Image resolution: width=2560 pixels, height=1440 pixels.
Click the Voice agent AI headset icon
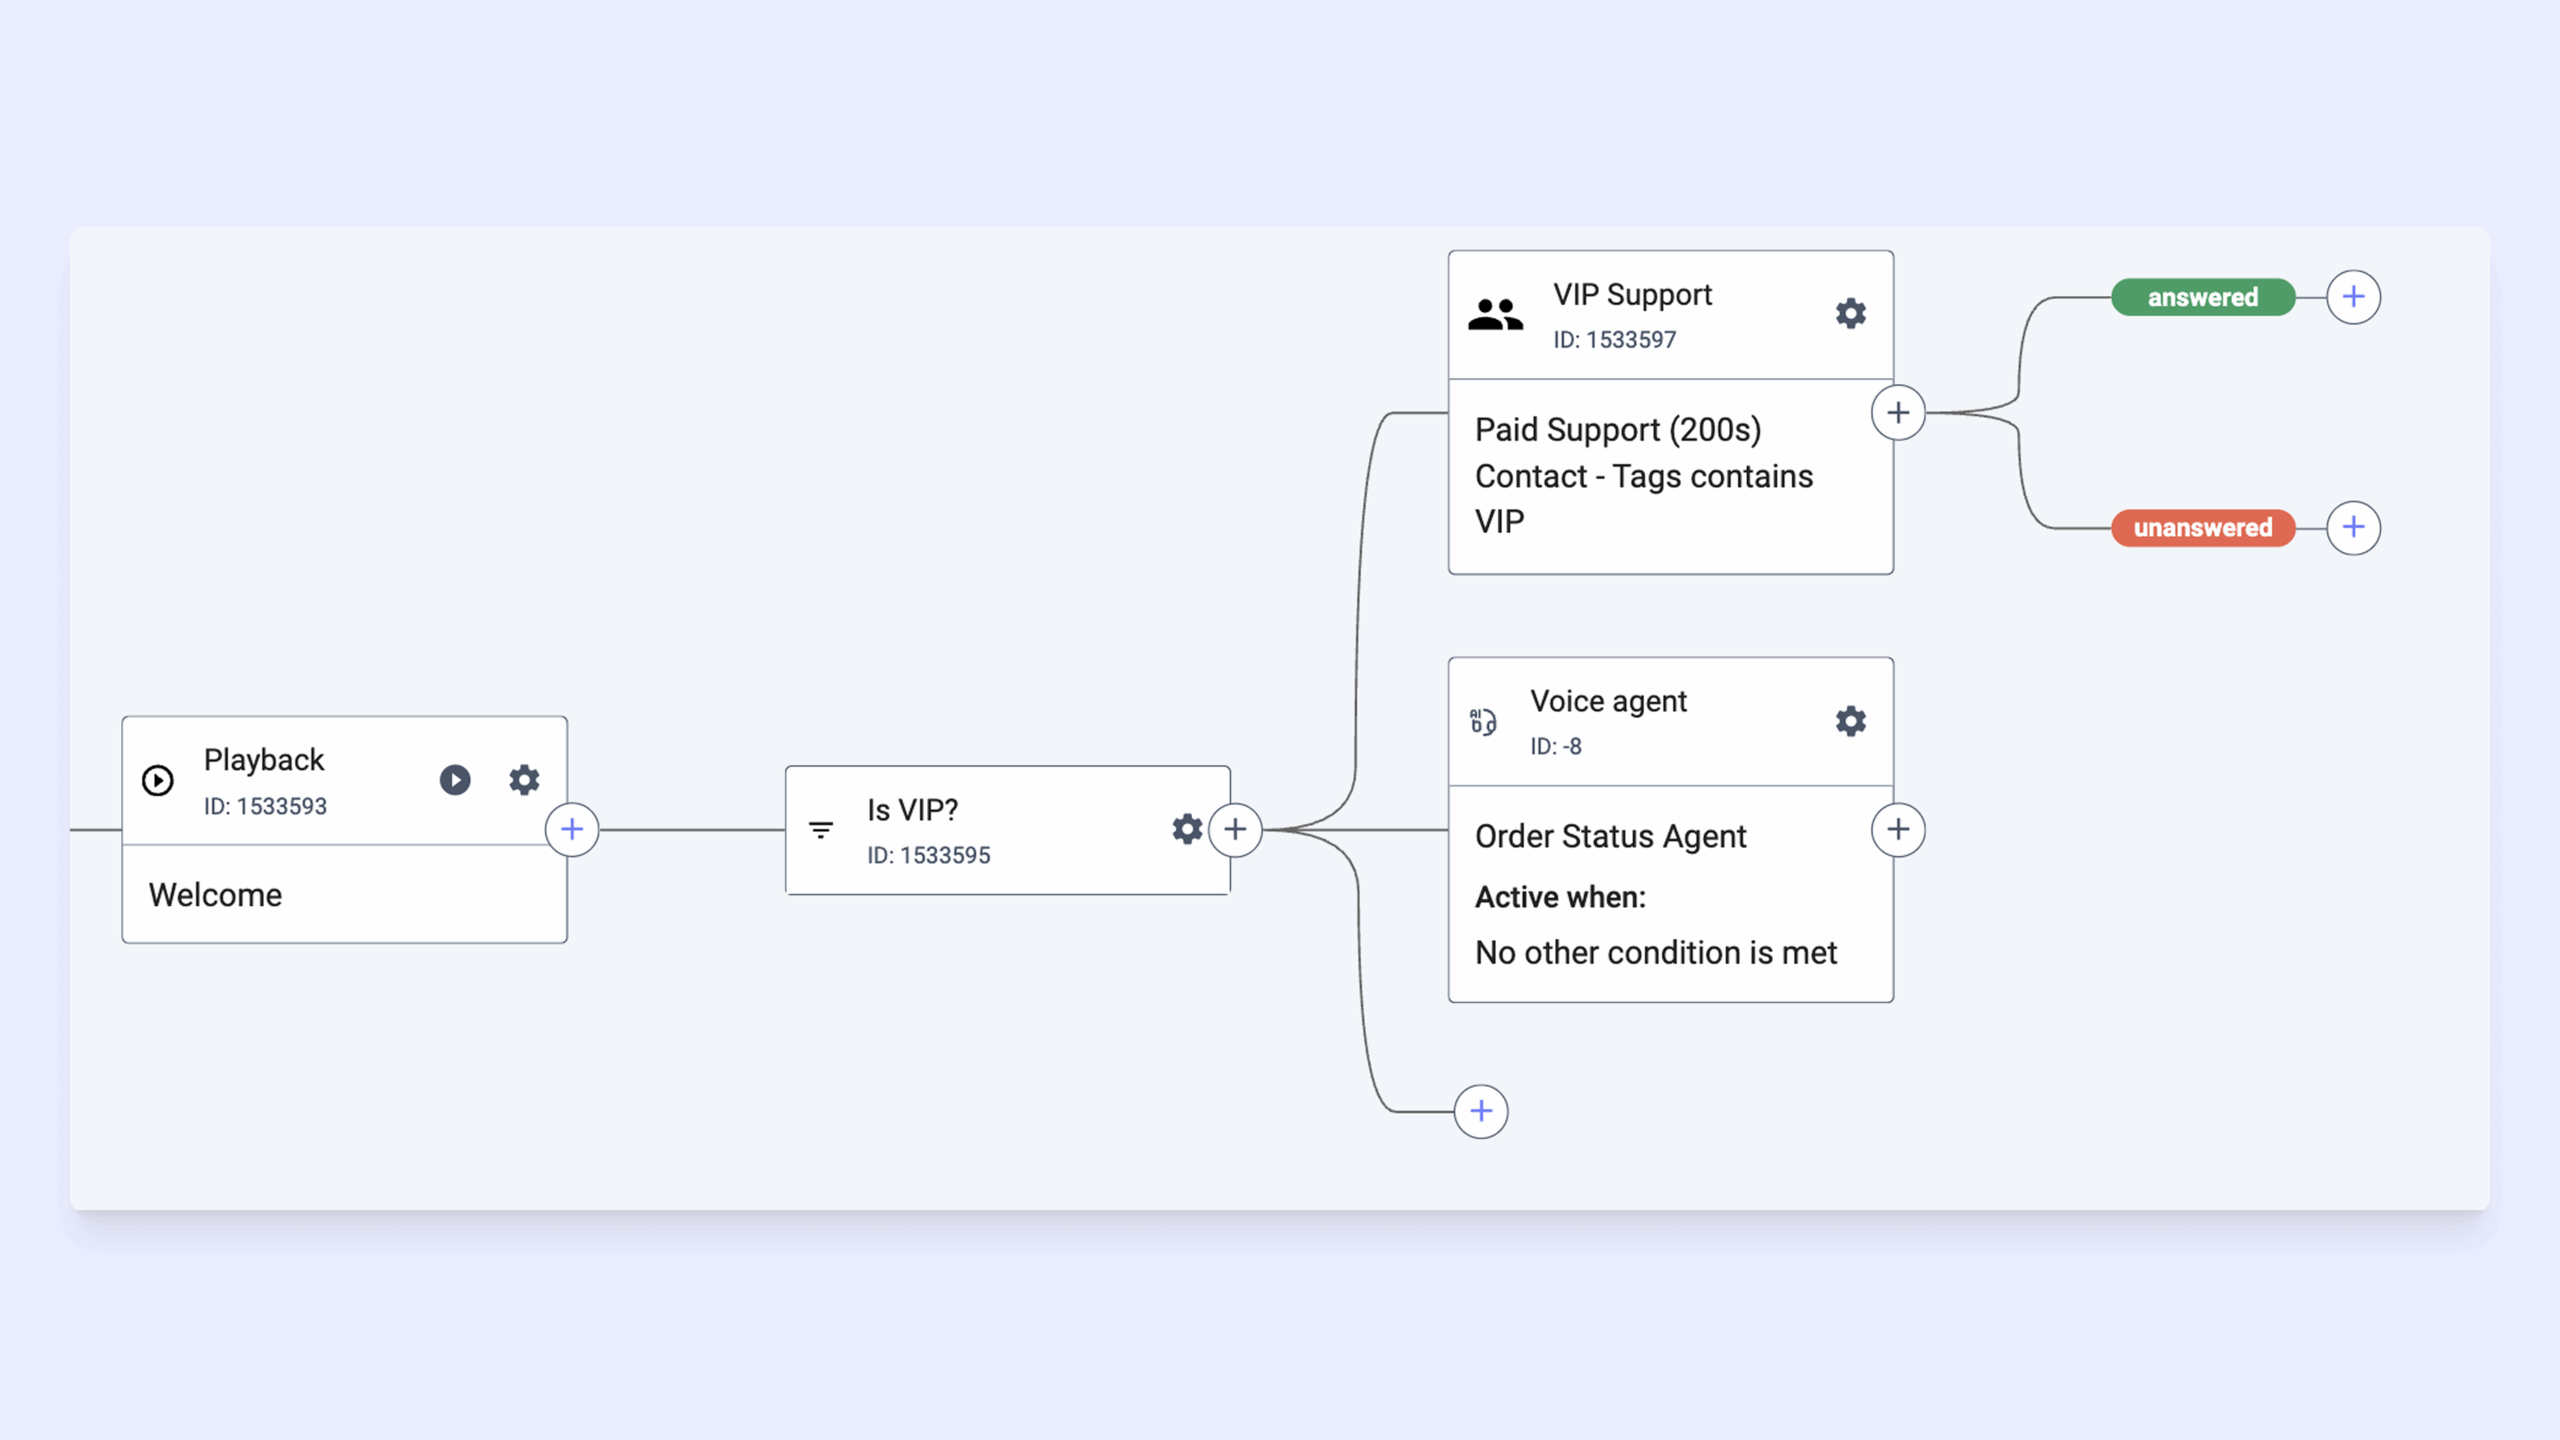coord(1483,721)
